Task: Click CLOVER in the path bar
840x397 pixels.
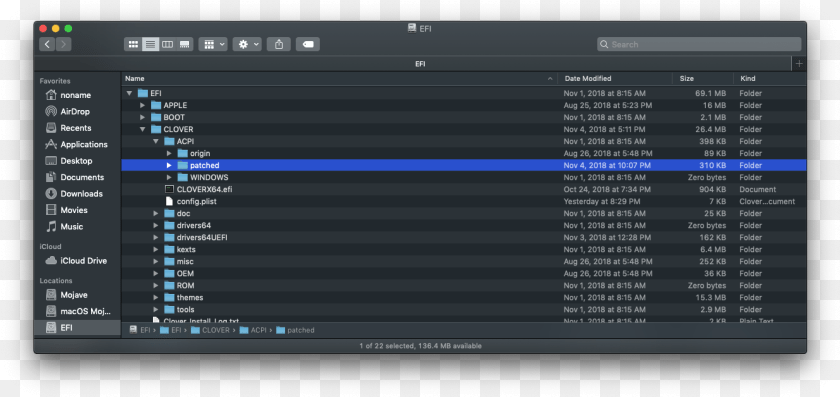Action: (x=210, y=331)
